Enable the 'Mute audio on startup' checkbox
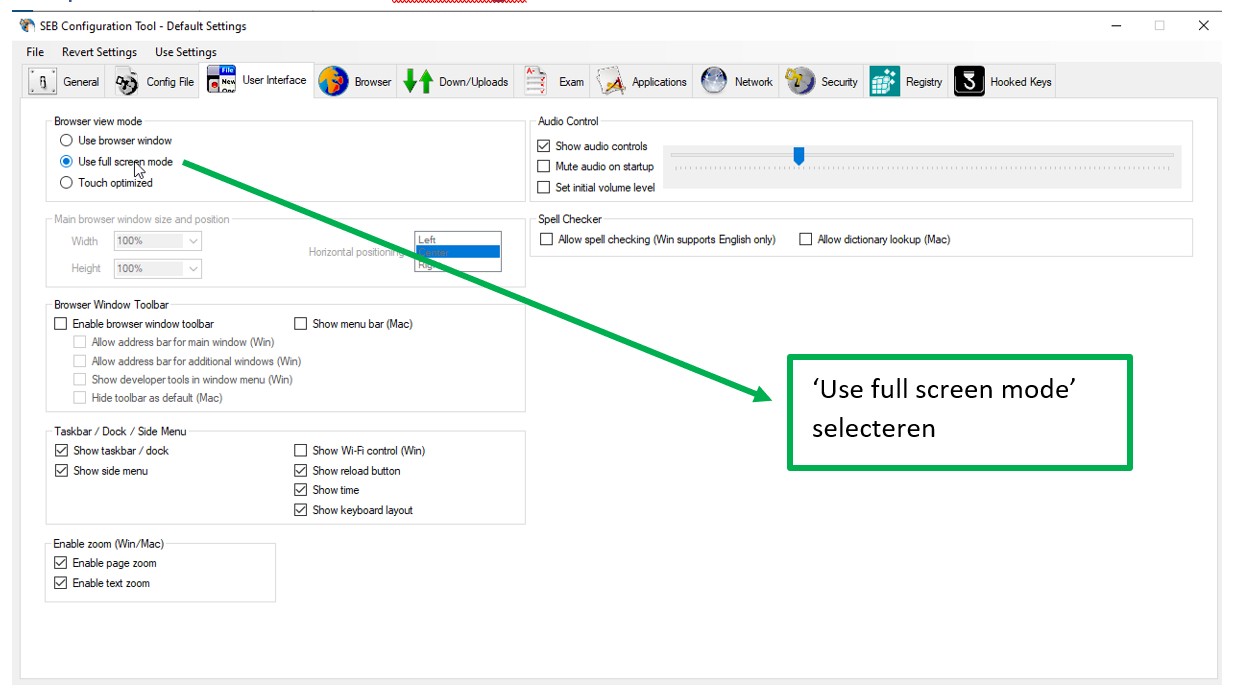 tap(544, 167)
